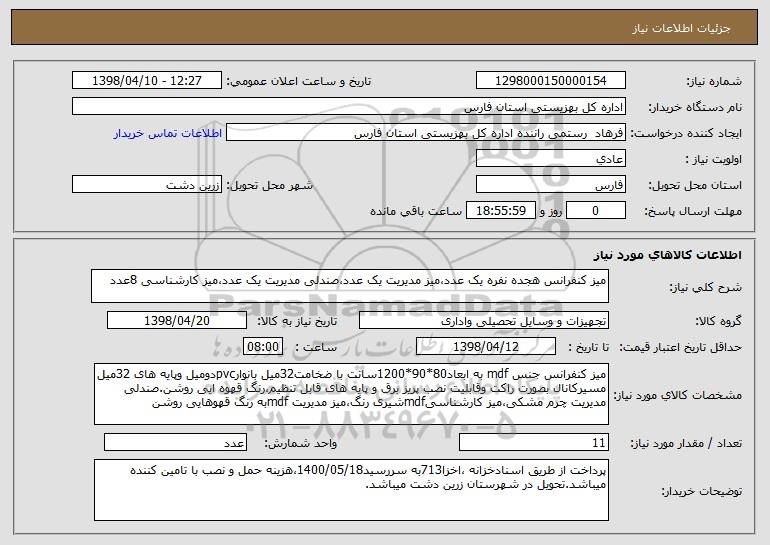Click the section heading اطلاعات کالاهای مورد نیاز
Screen dimensions: 770x545
[x=667, y=255]
